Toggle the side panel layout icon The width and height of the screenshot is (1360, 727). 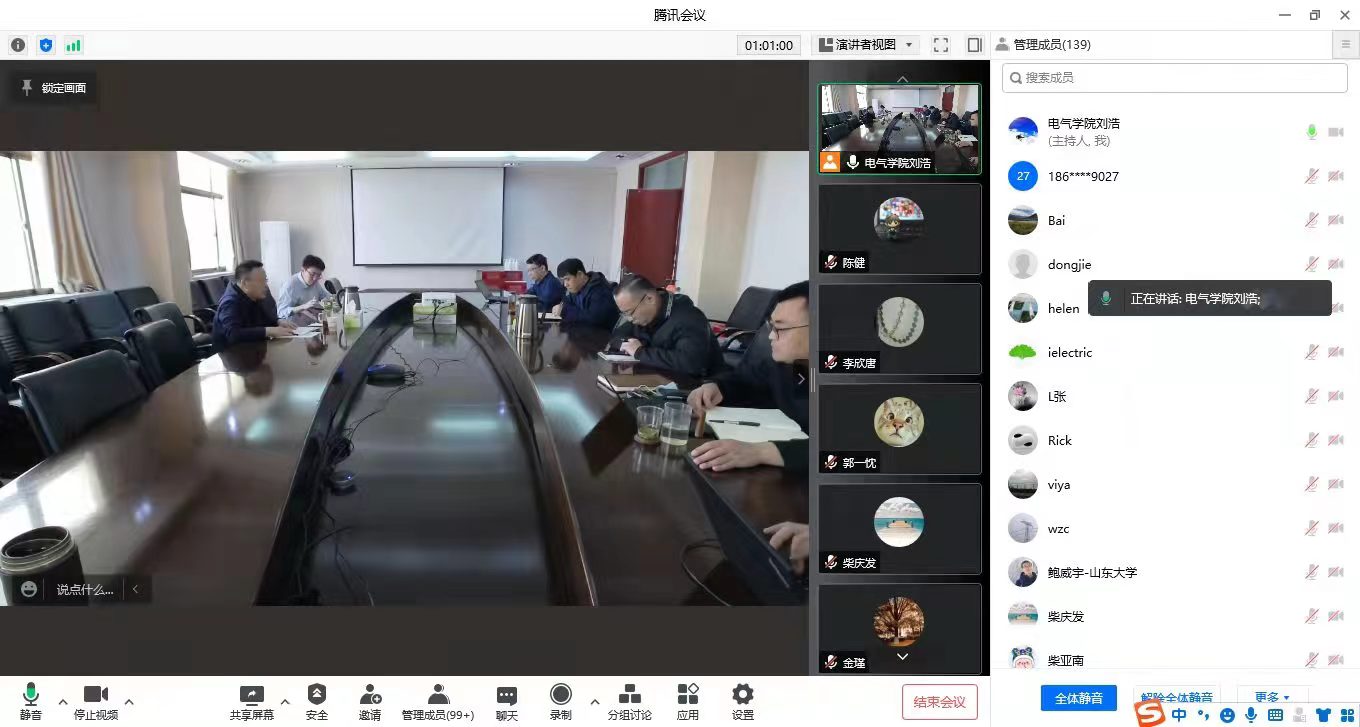974,45
